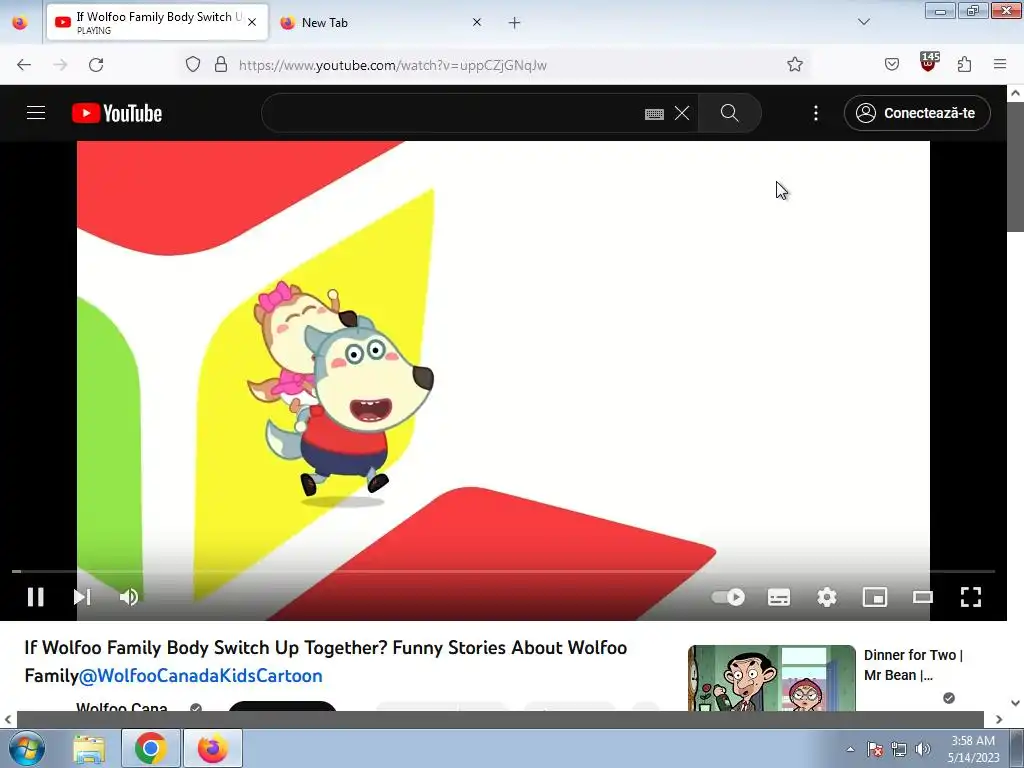Screen dimensions: 1024x768
Task: Mute the video volume
Action: pyautogui.click(x=129, y=597)
